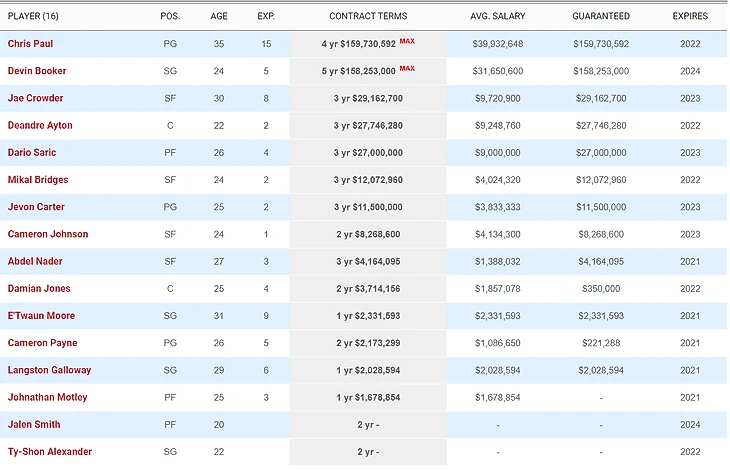Sort players by Age column header
This screenshot has width=730, height=470.
coord(219,16)
